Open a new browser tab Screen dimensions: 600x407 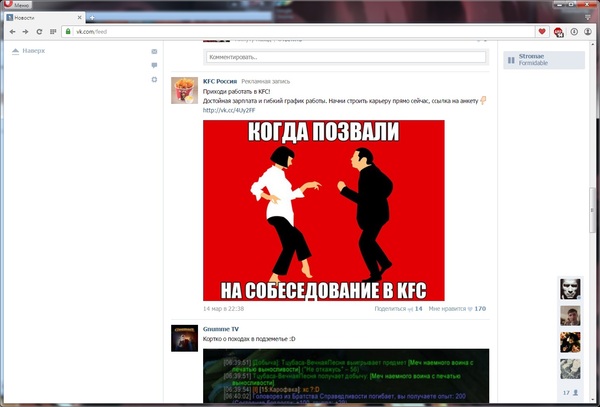tap(92, 18)
